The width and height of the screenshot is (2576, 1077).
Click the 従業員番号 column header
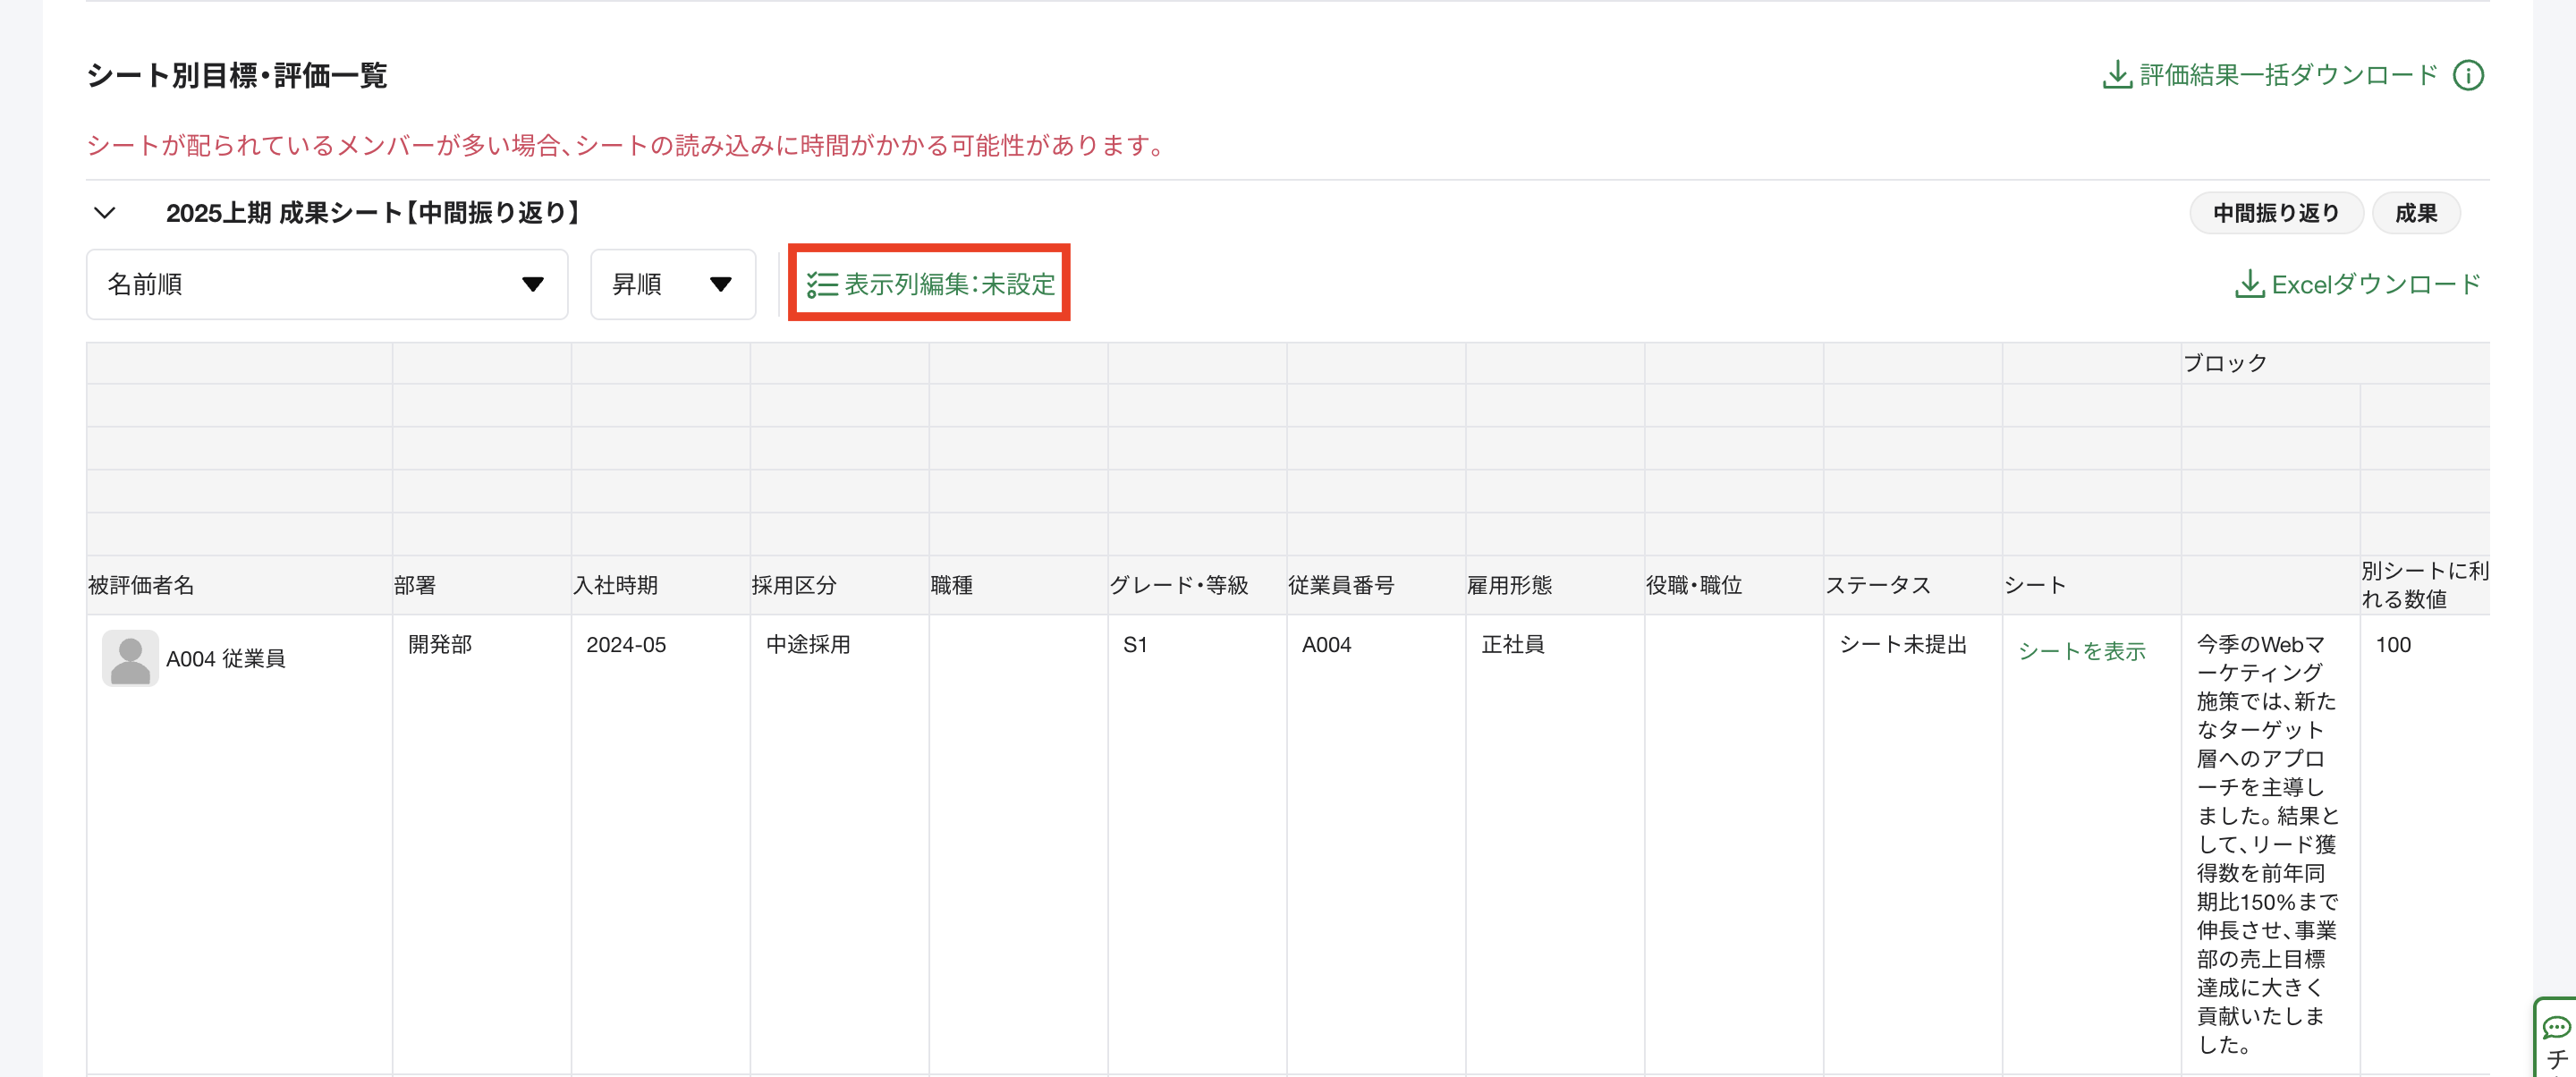coord(1340,585)
